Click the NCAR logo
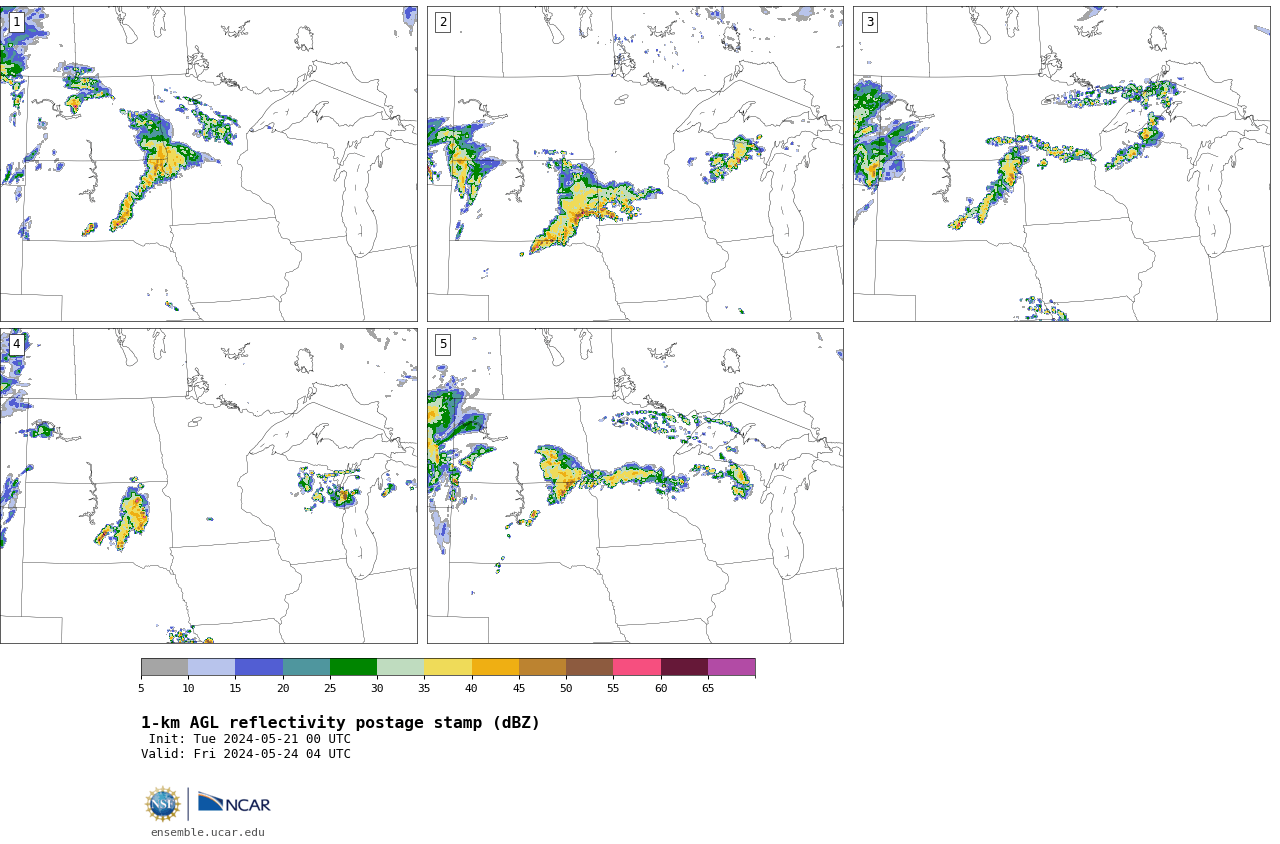Viewport: 1280px width, 844px height. point(234,803)
